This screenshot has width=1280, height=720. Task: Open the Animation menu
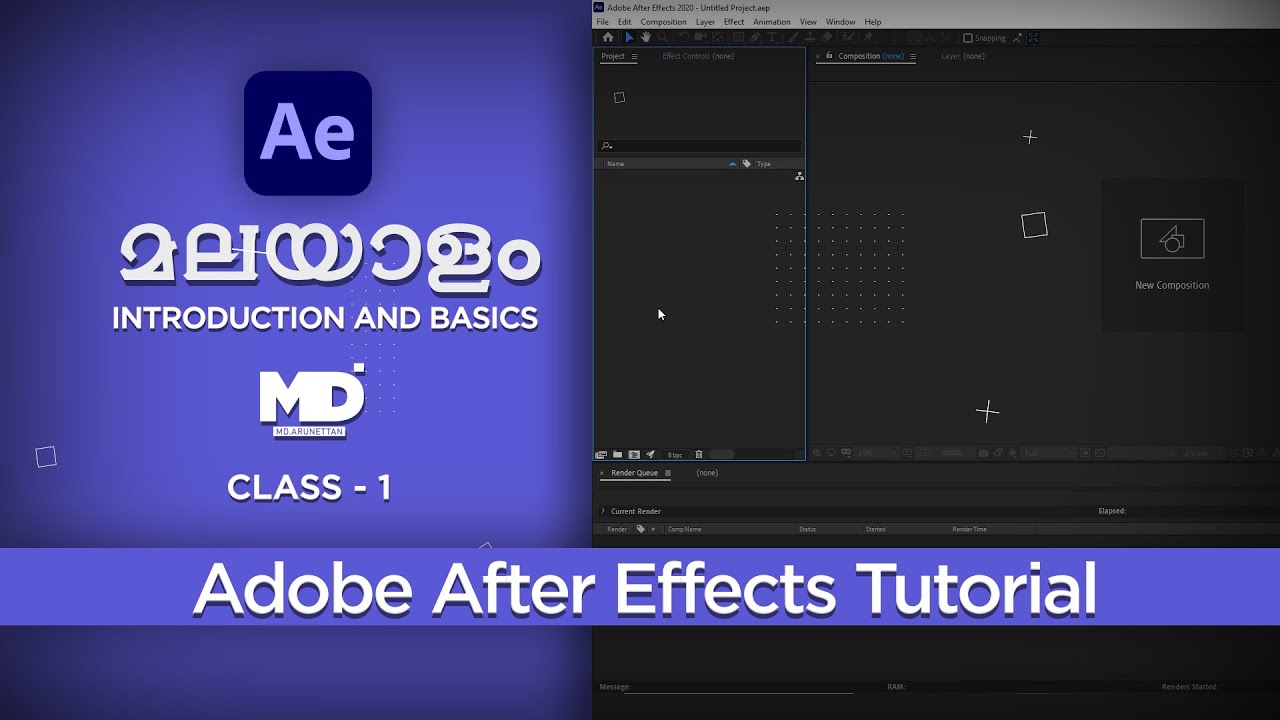click(771, 22)
